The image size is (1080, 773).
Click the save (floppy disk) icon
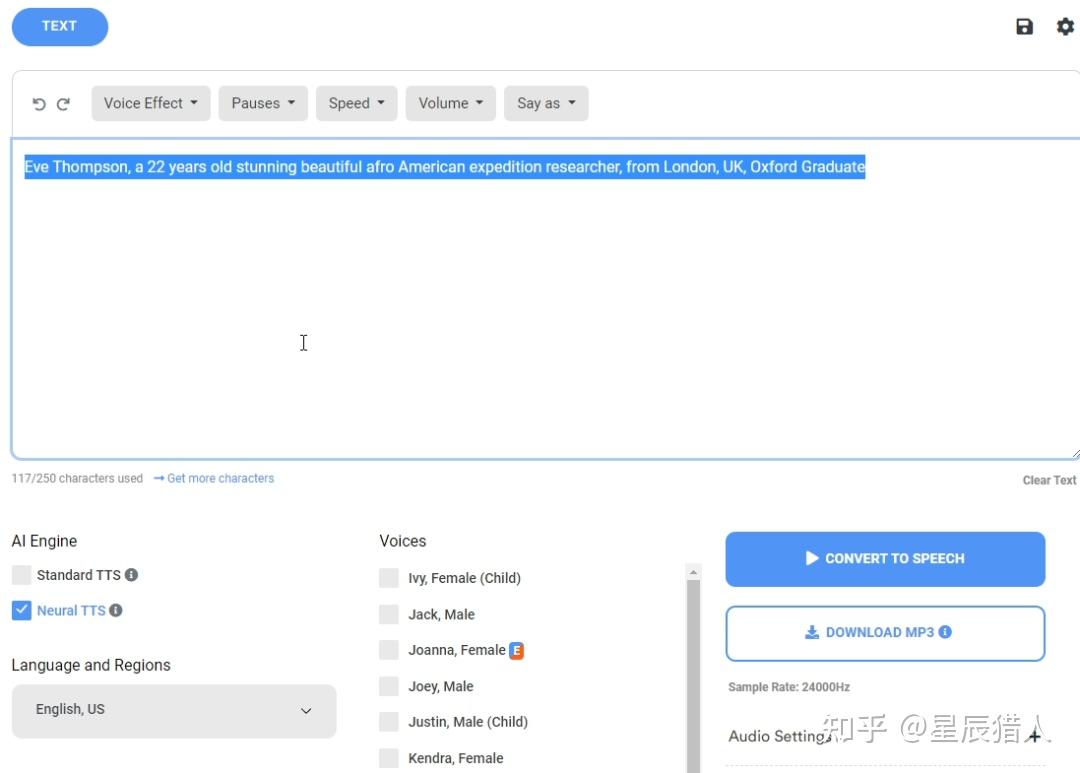[x=1024, y=27]
